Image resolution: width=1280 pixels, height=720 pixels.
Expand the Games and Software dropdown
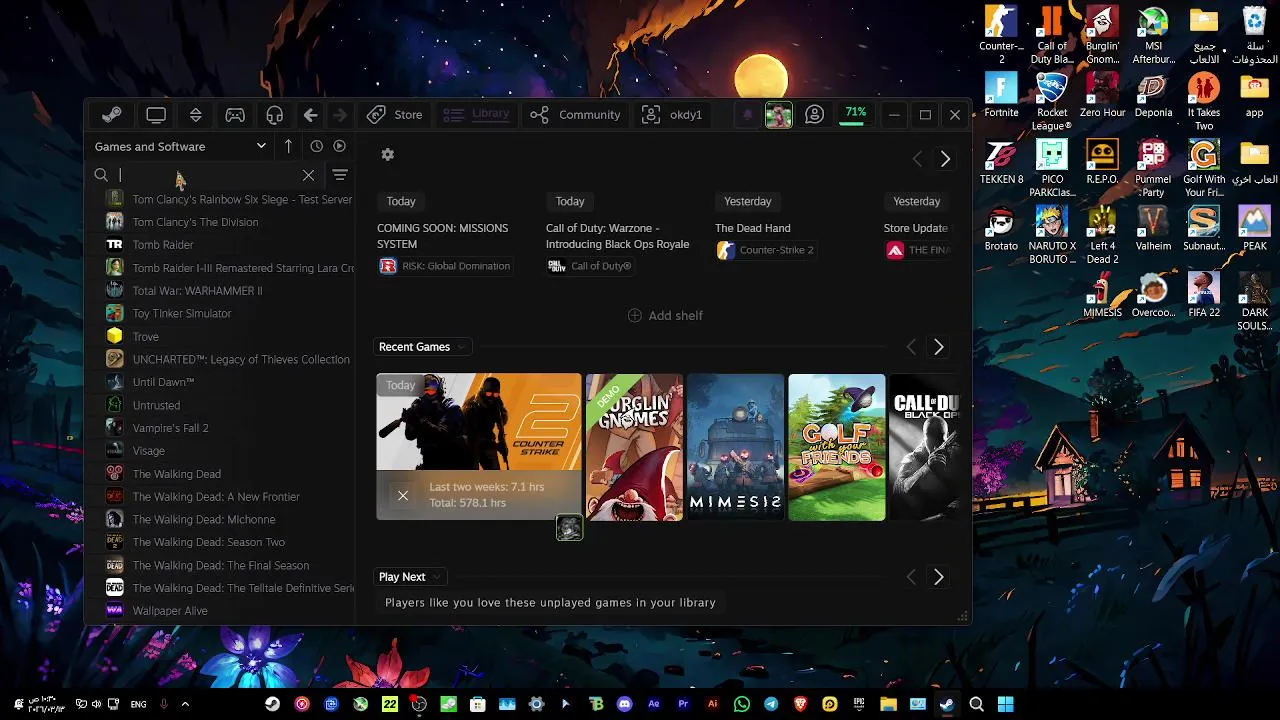pyautogui.click(x=181, y=146)
